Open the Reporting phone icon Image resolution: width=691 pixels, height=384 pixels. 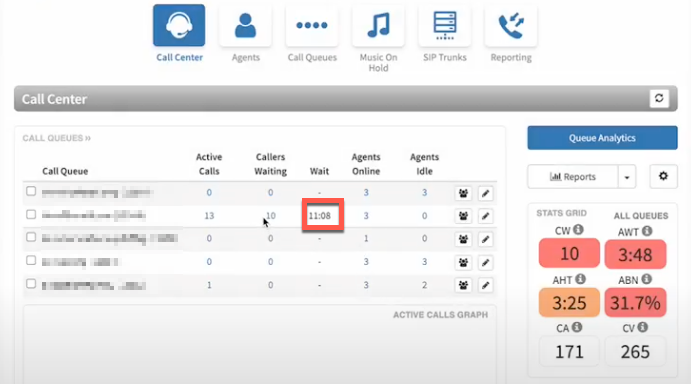click(511, 26)
